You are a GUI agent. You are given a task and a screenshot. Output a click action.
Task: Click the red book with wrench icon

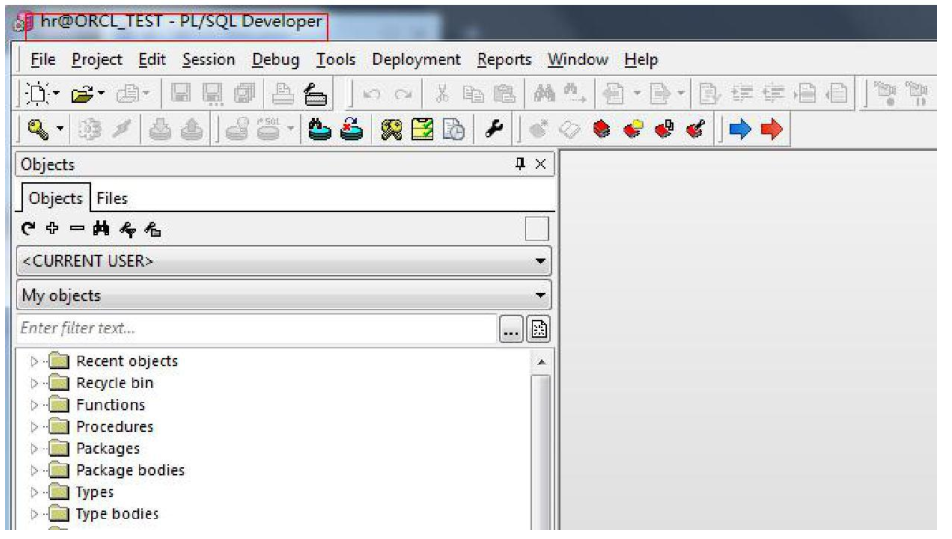coord(696,129)
